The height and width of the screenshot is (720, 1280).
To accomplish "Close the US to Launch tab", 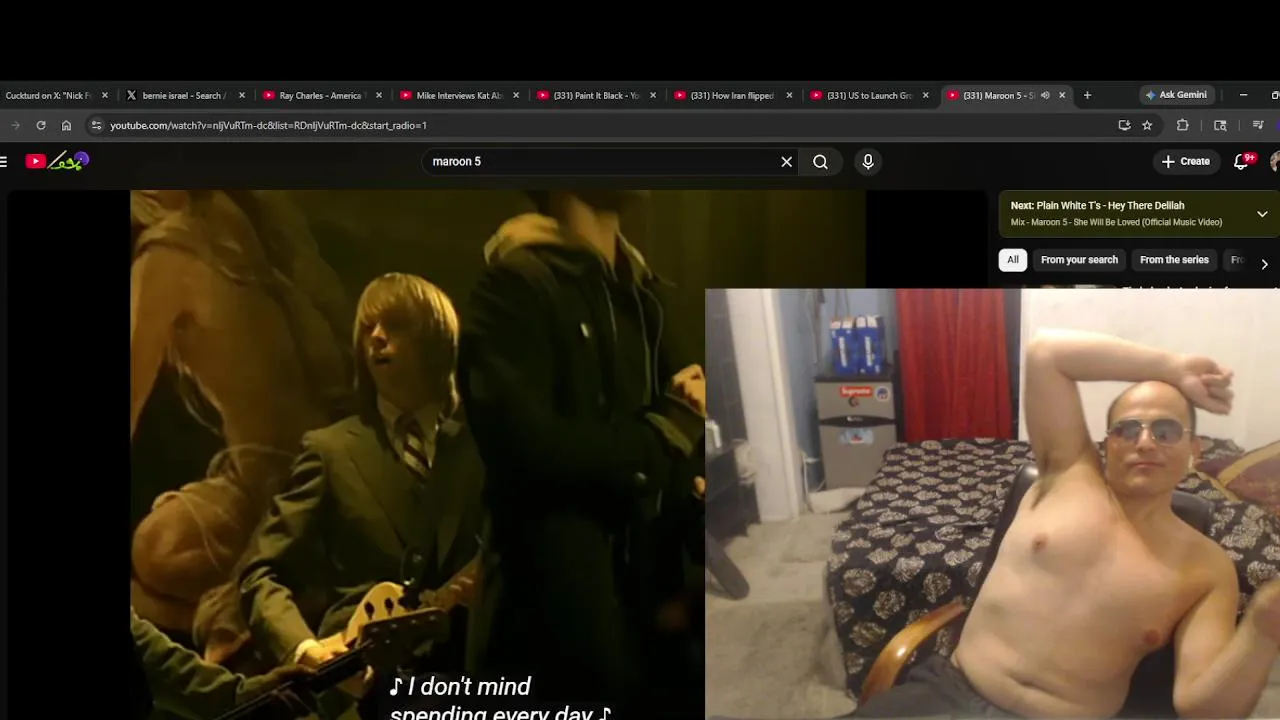I will coord(925,95).
